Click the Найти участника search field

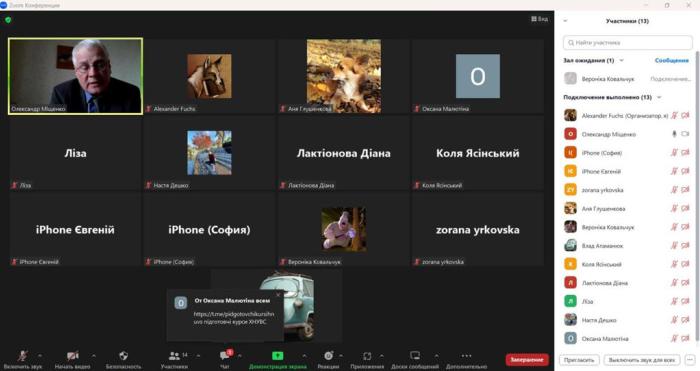coord(627,43)
